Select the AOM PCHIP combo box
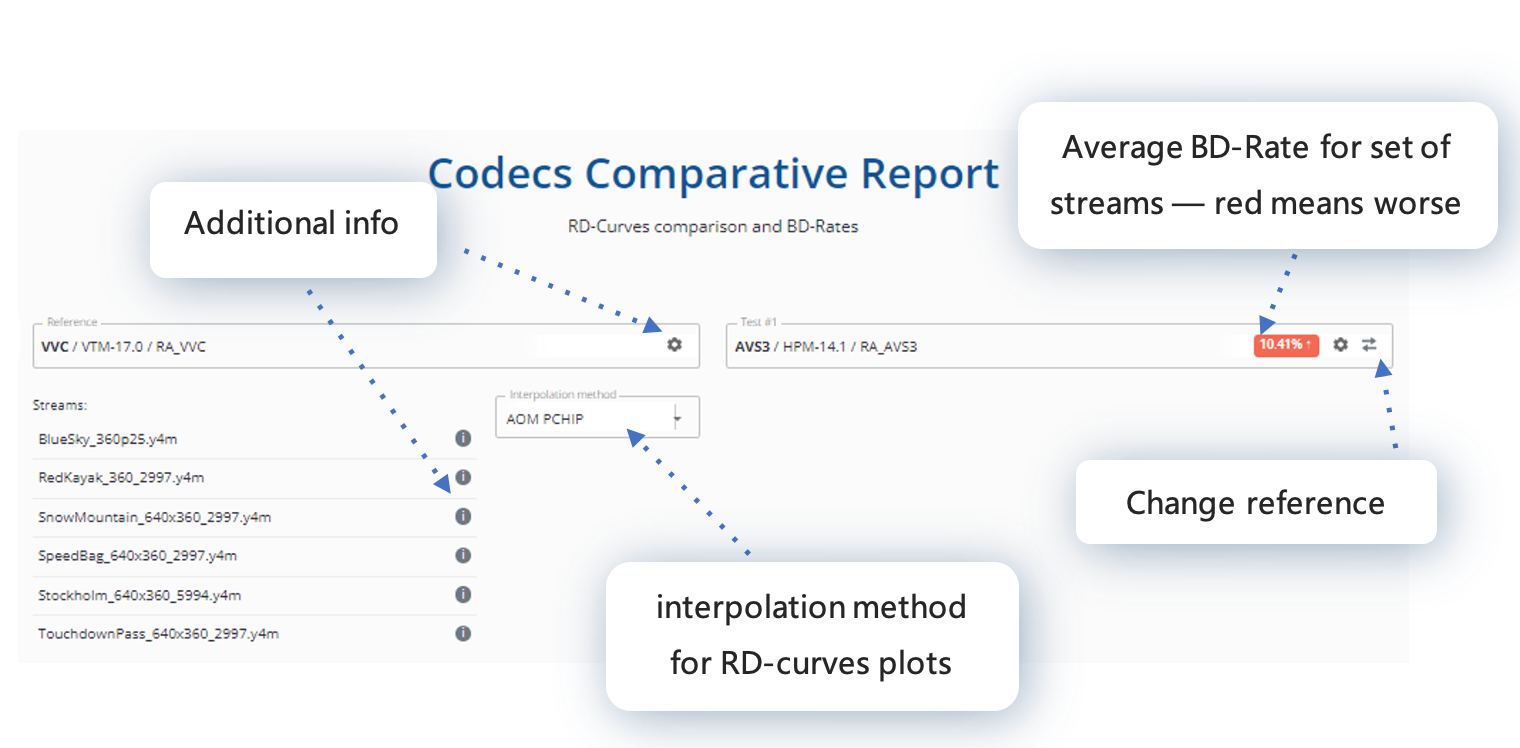This screenshot has width=1520, height=748. coord(597,417)
